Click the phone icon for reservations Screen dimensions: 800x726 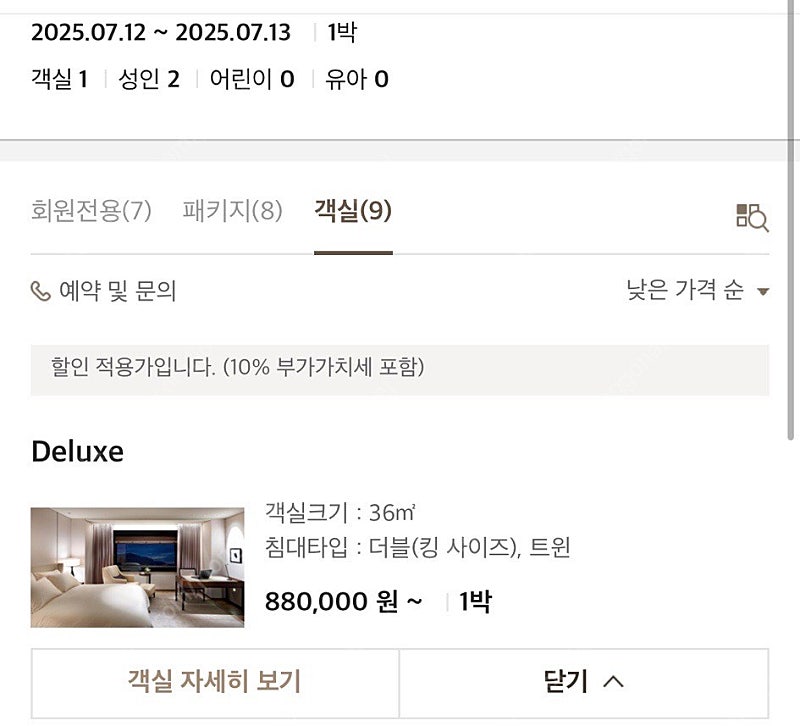click(x=41, y=291)
